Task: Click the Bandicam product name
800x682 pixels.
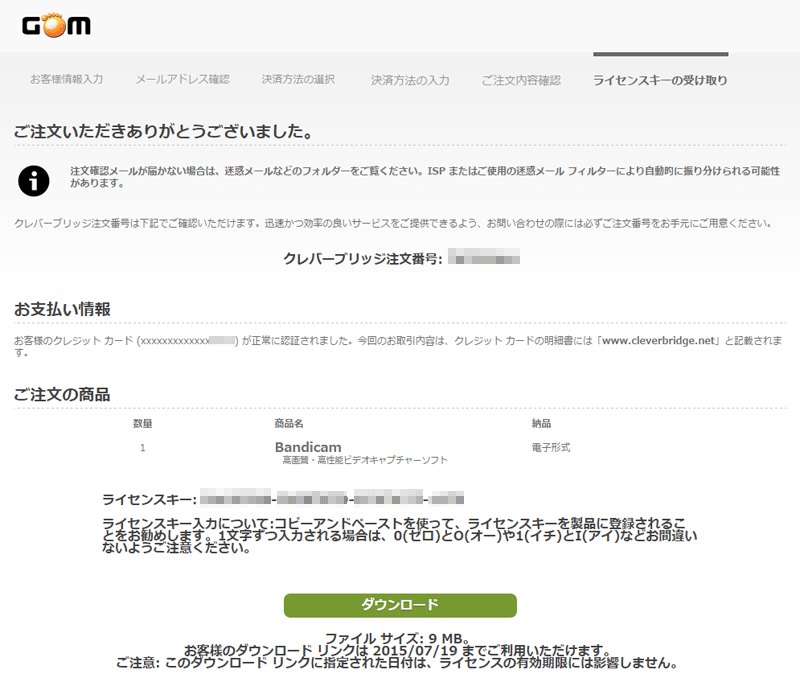Action: [x=308, y=447]
